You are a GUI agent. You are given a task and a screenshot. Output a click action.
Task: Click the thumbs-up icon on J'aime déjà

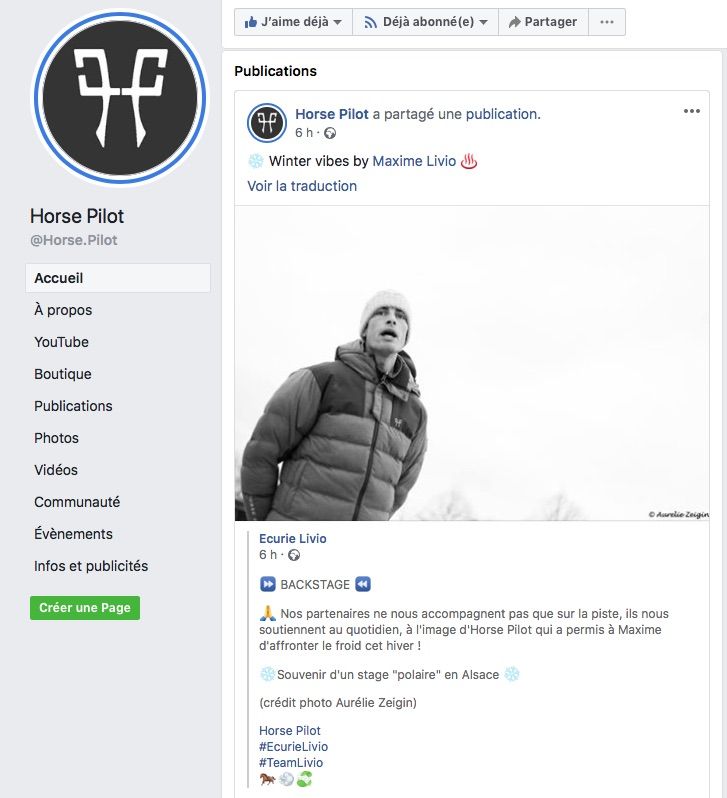click(250, 22)
